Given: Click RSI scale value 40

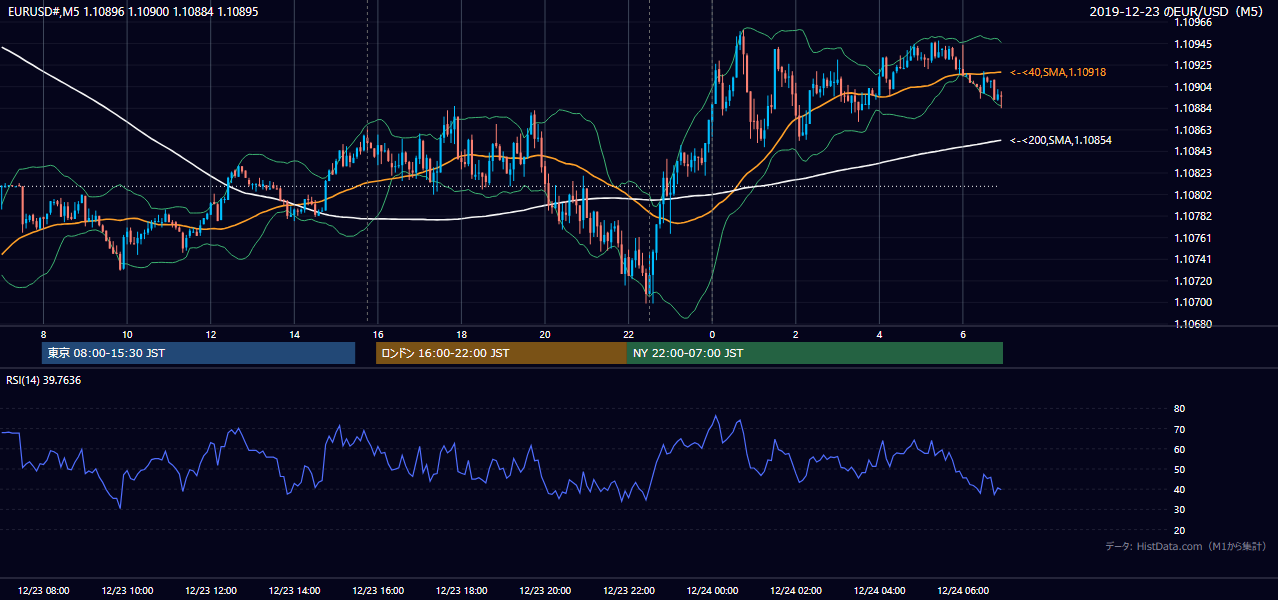Looking at the screenshot, I should point(1179,490).
